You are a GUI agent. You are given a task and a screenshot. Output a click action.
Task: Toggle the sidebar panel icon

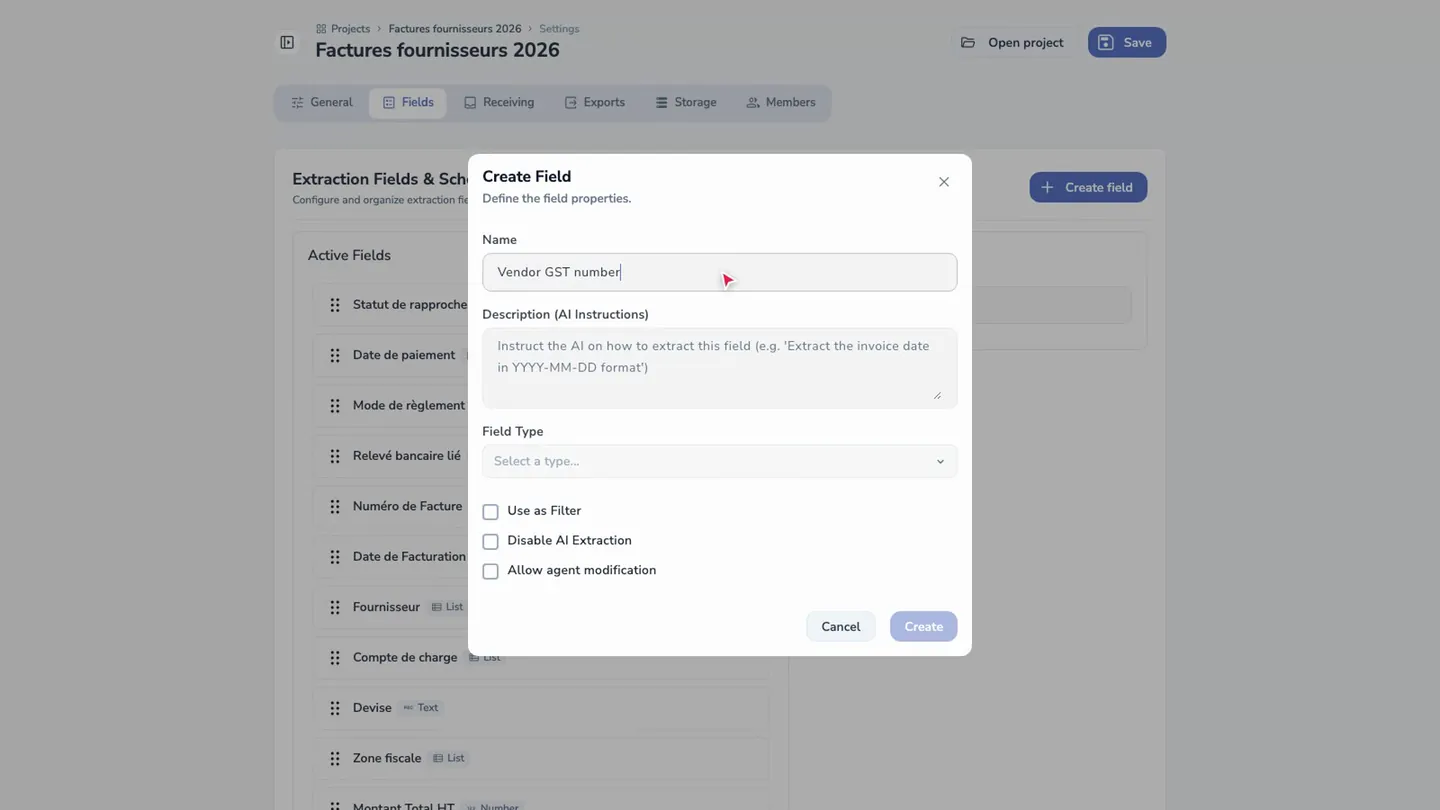[287, 42]
